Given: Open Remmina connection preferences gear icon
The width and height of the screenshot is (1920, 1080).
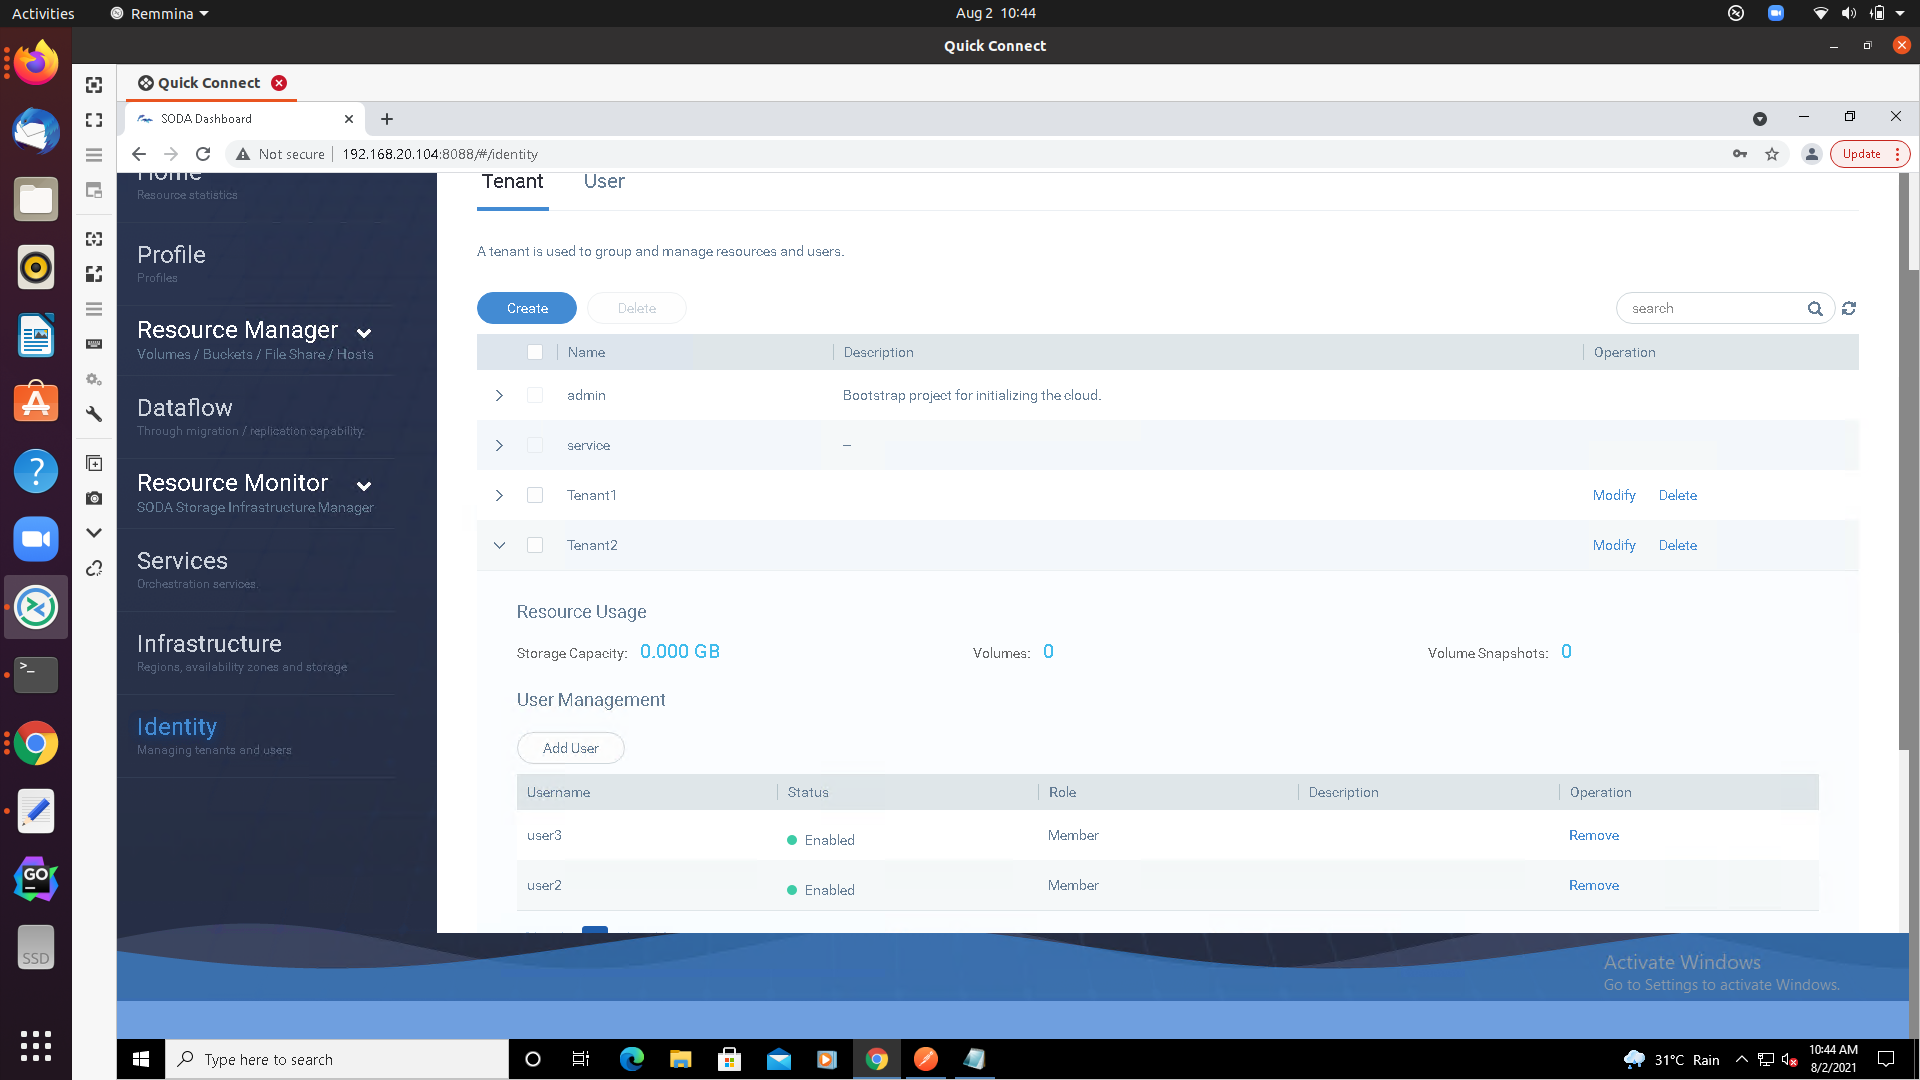Looking at the screenshot, I should [x=94, y=379].
